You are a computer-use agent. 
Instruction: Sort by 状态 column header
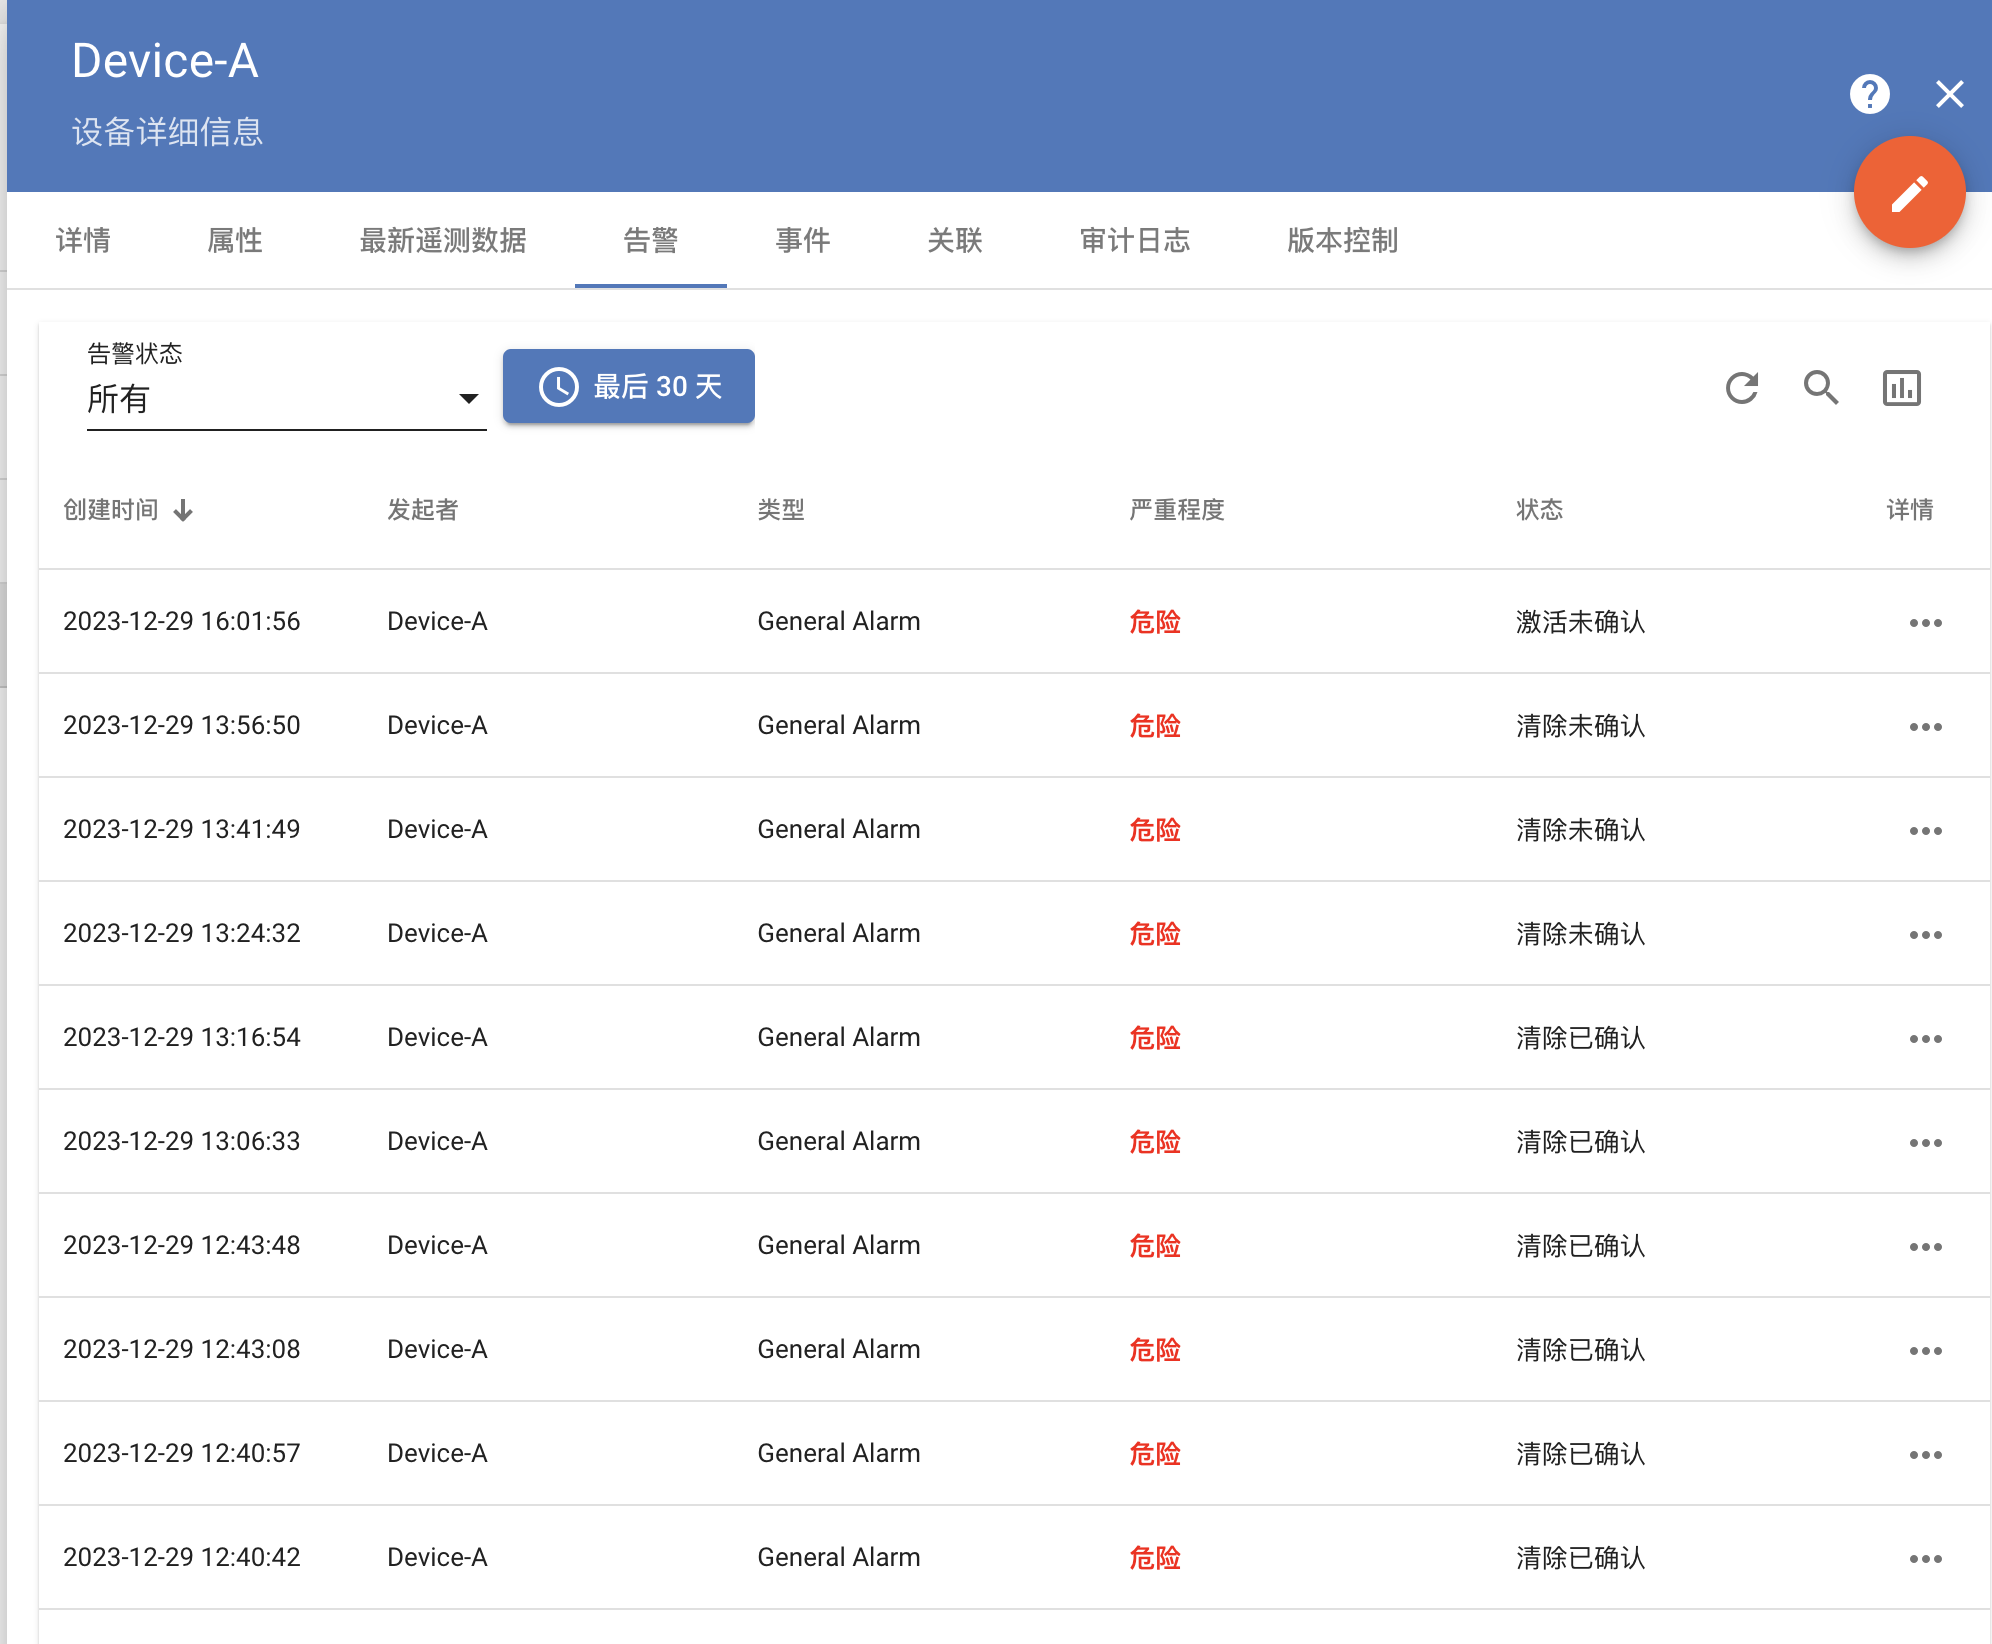[x=1538, y=510]
